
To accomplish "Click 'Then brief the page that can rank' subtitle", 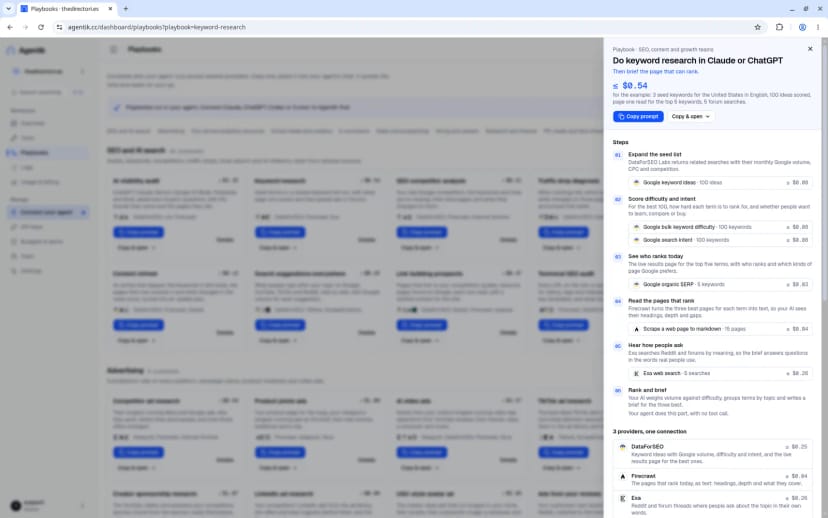I will coord(655,71).
